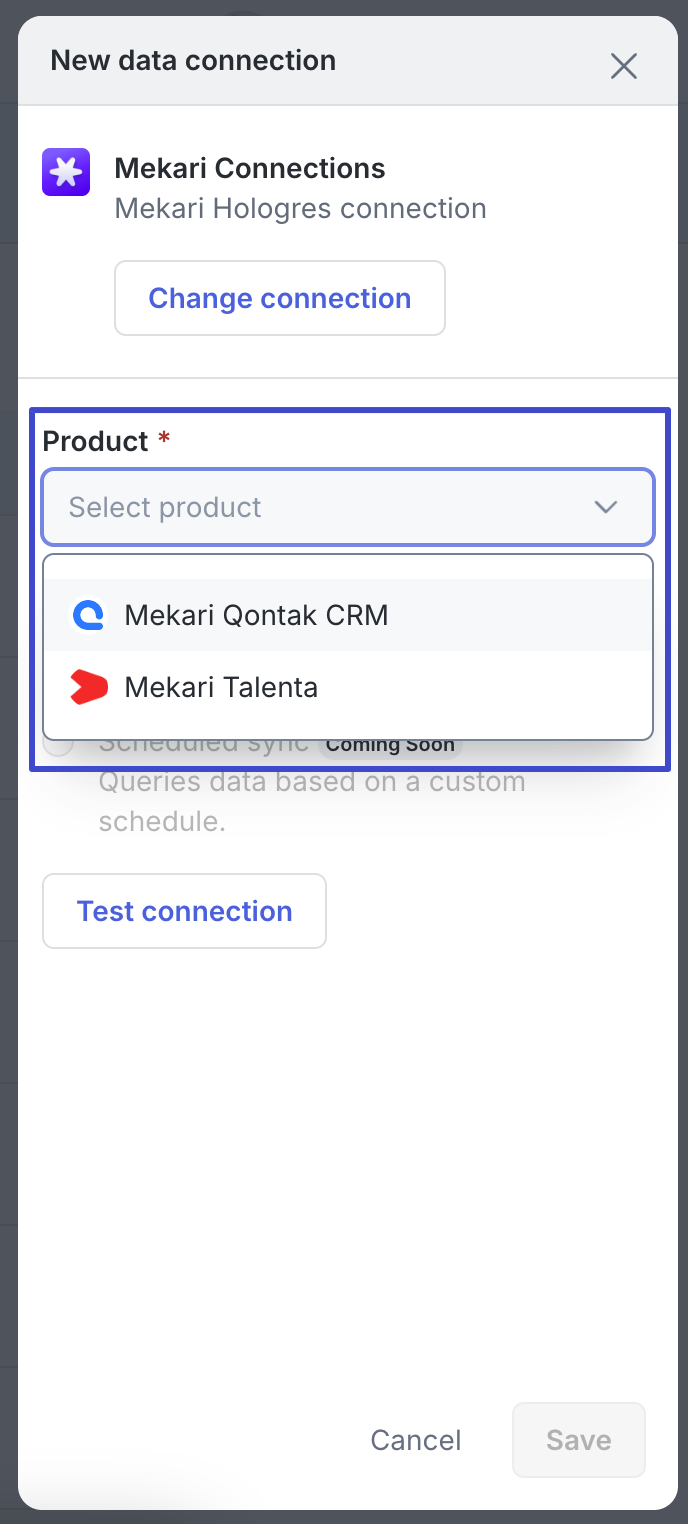The height and width of the screenshot is (1524, 688).
Task: Click the Coming Soon badge
Action: pos(390,746)
